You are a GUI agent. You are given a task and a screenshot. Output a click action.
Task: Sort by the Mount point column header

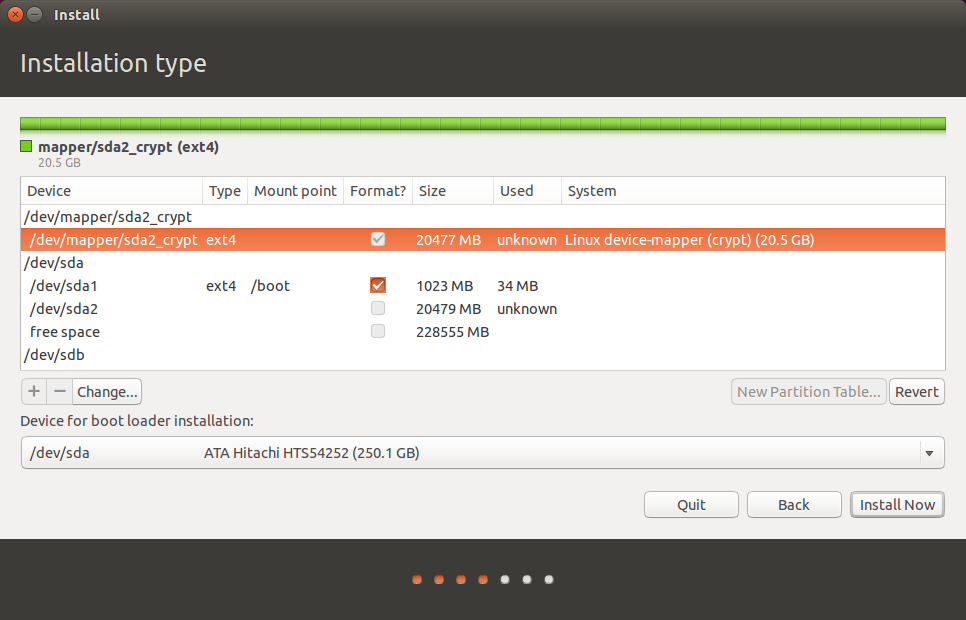point(295,191)
